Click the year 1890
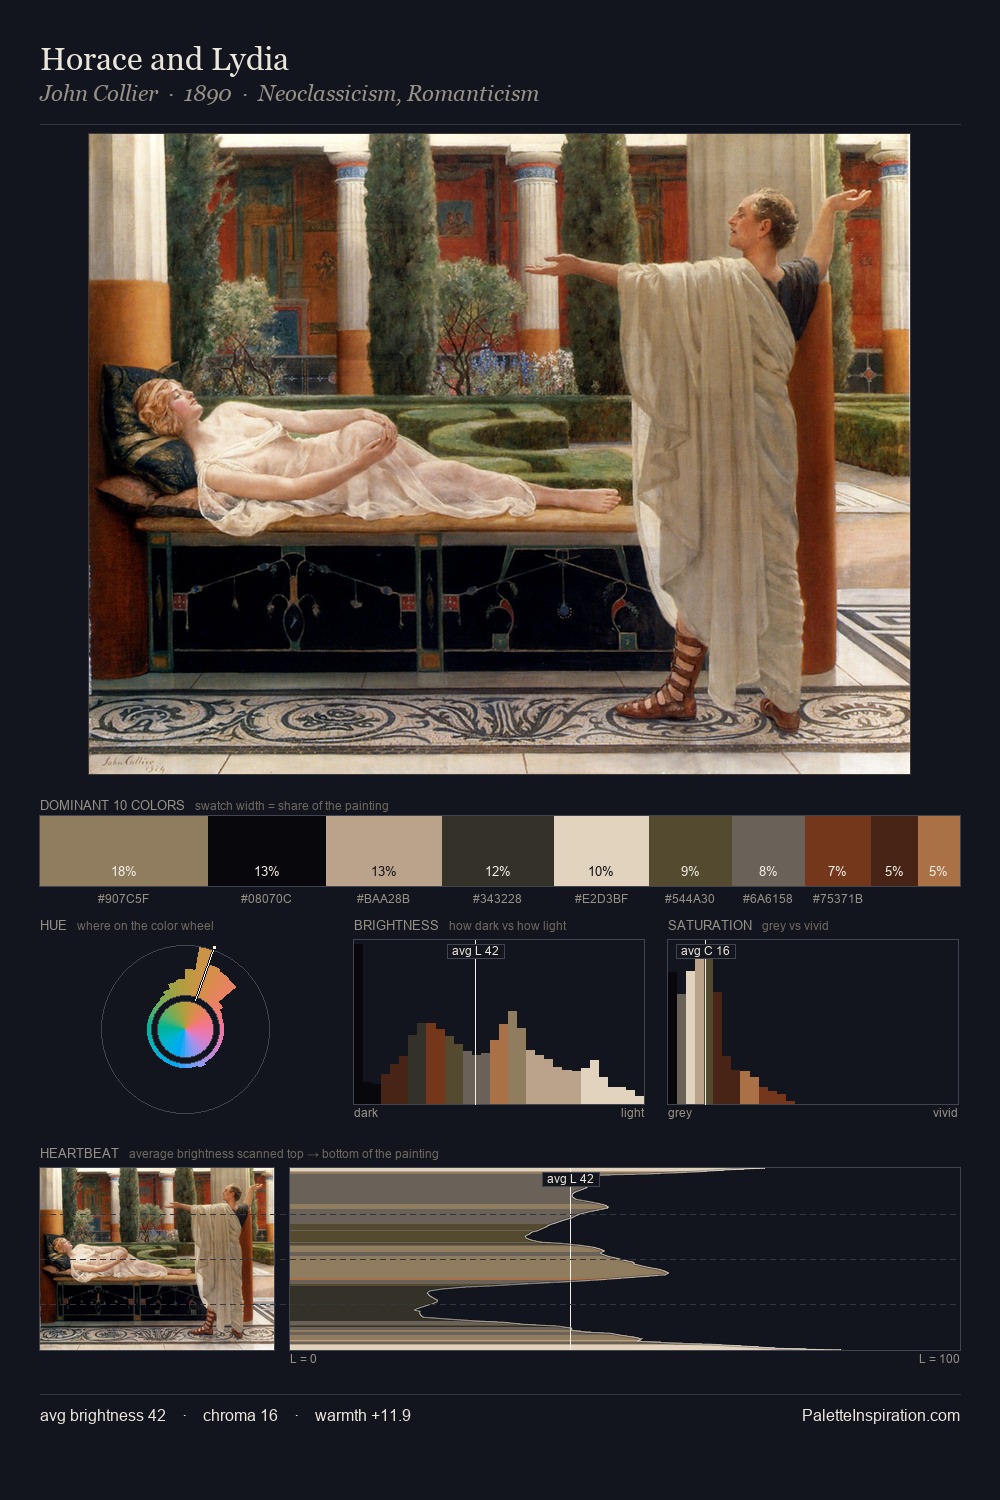 [x=208, y=94]
